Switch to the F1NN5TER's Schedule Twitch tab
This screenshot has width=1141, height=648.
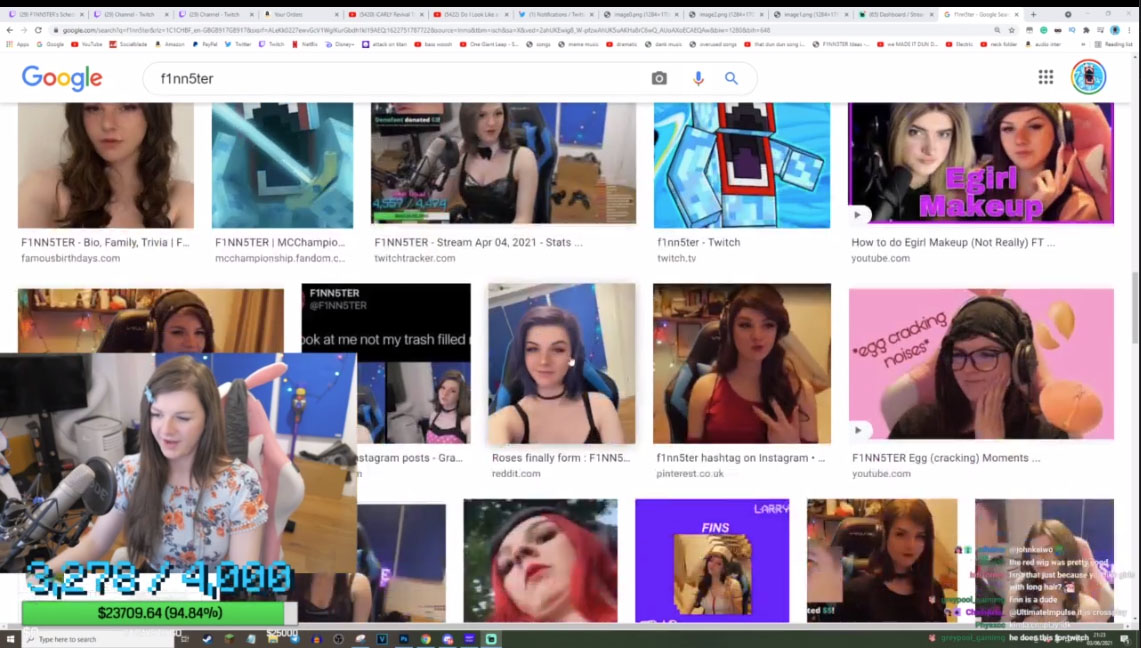45,14
